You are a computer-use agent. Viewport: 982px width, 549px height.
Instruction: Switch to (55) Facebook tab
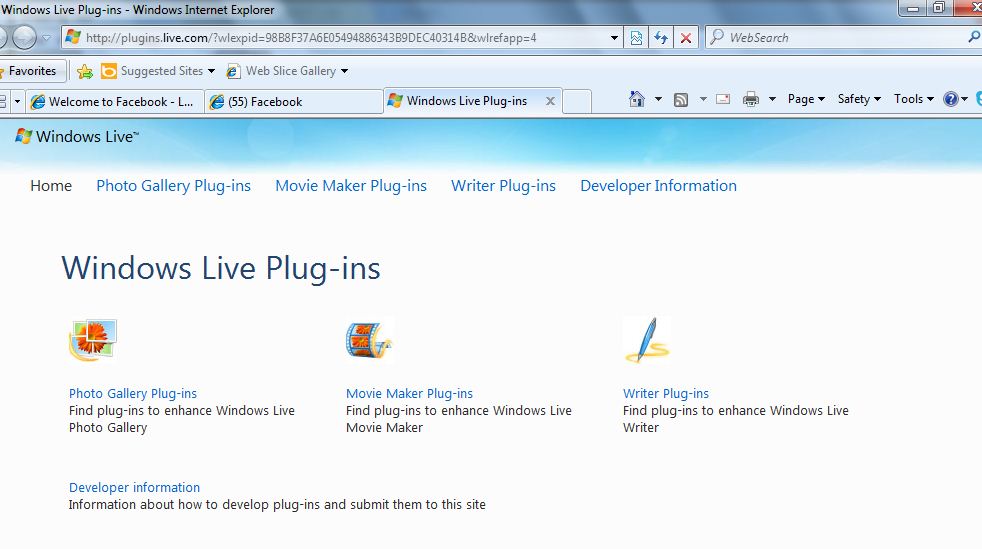click(x=294, y=101)
